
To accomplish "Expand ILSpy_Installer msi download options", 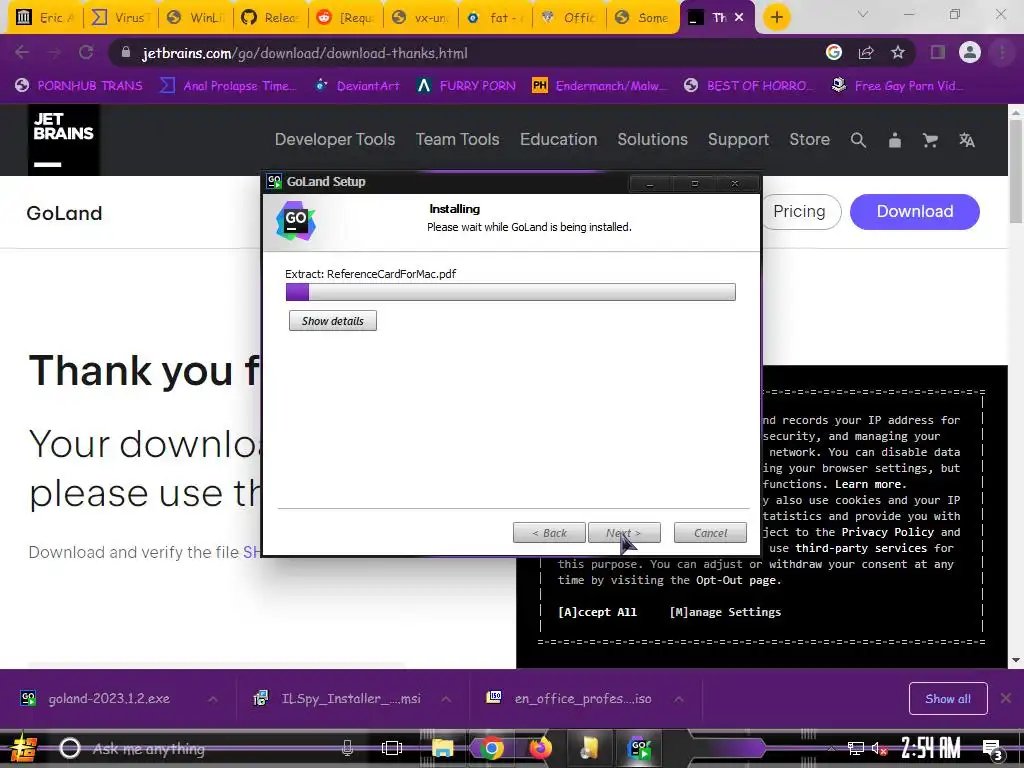I will pos(446,699).
